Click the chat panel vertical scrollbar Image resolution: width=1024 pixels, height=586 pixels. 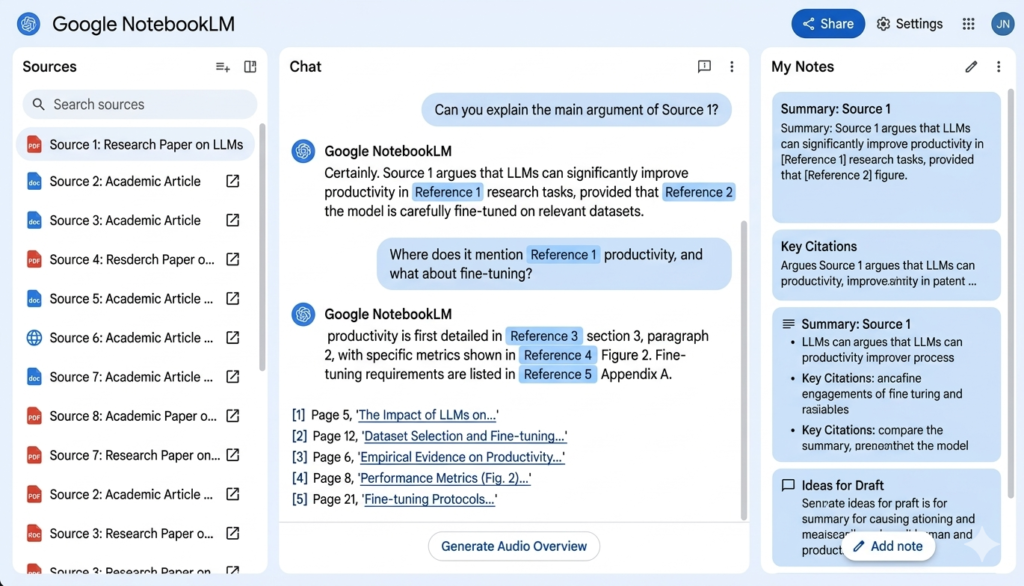[744, 370]
